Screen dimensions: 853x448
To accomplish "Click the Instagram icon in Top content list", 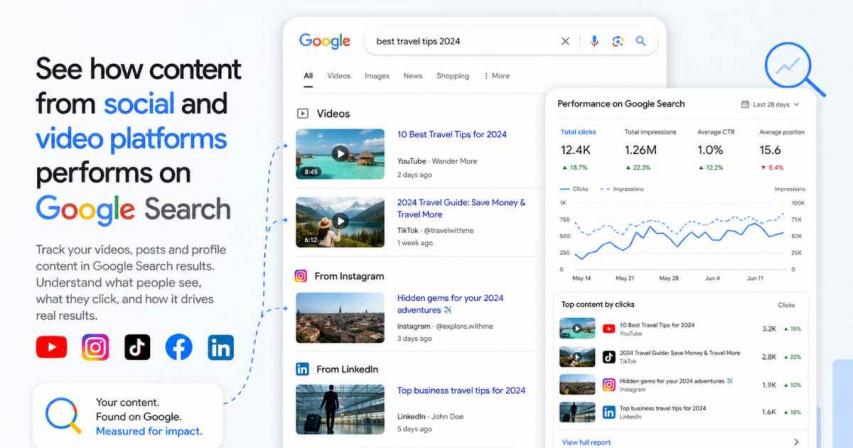I will 609,384.
